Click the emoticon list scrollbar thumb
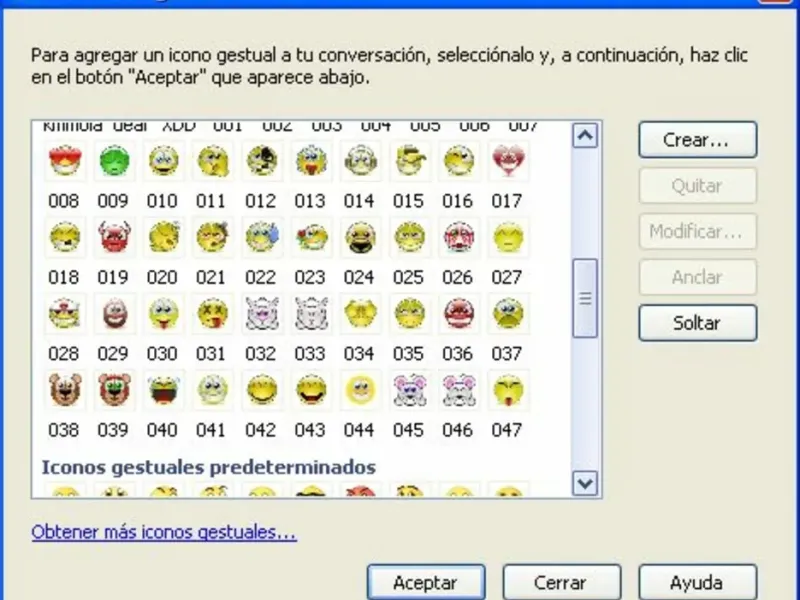The width and height of the screenshot is (800, 600). tap(585, 298)
